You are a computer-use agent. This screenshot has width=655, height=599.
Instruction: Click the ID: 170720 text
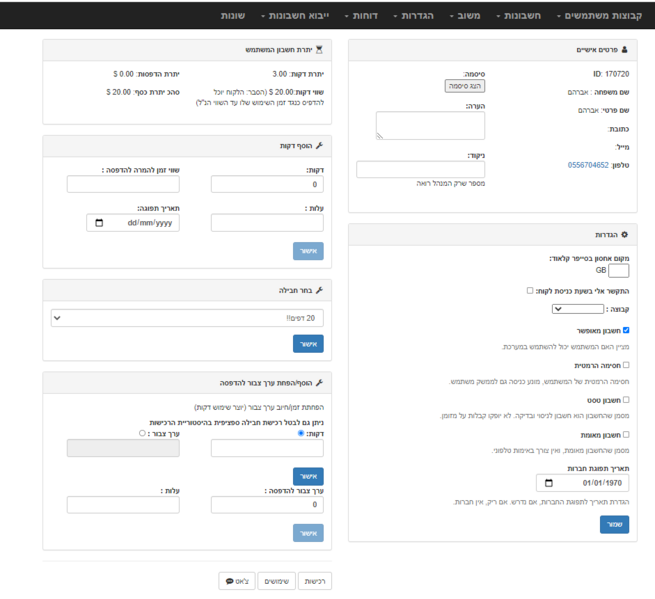click(x=611, y=74)
